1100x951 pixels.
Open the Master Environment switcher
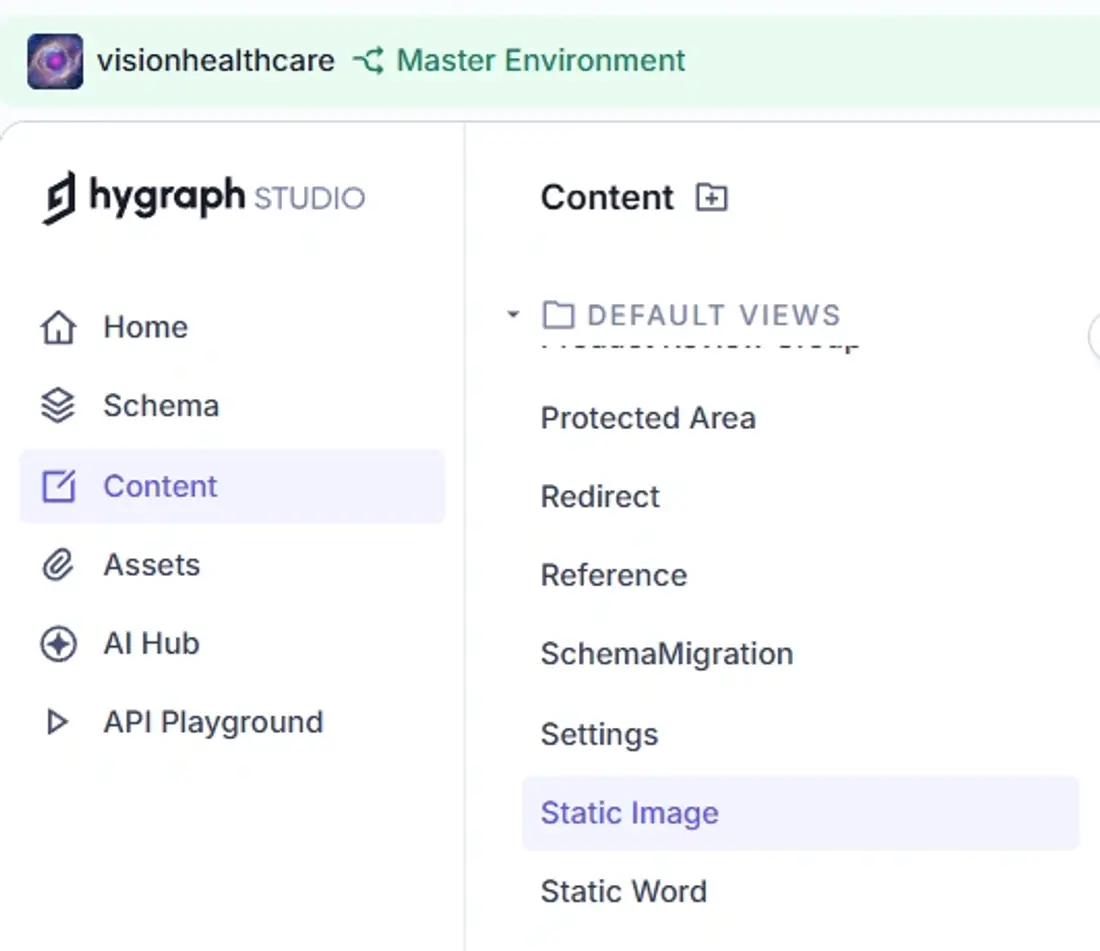540,60
